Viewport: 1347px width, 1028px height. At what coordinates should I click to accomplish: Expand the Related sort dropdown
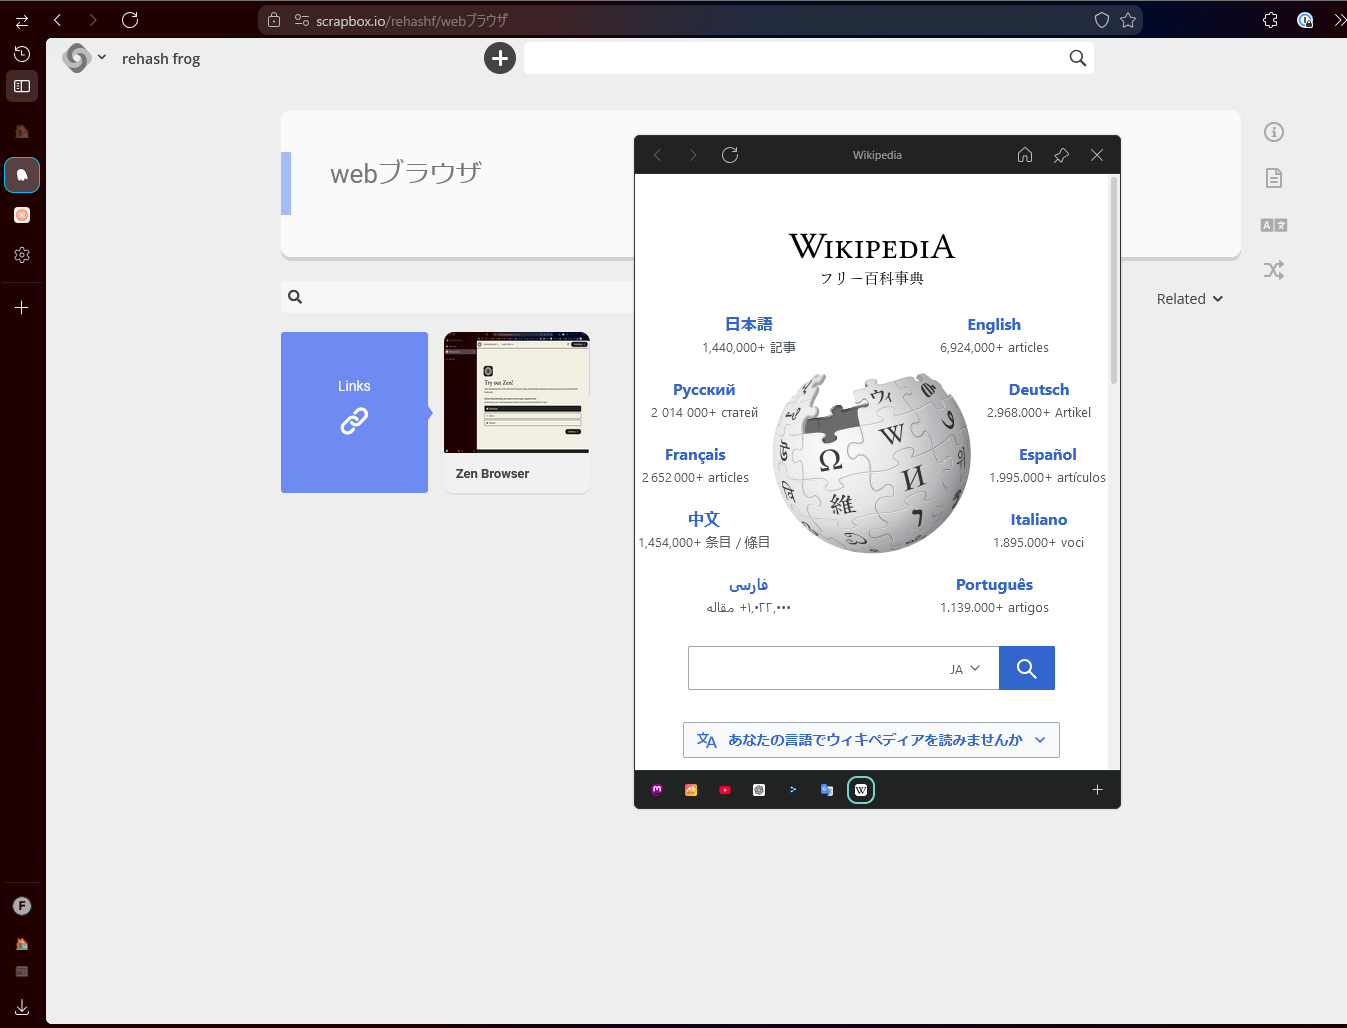click(1190, 299)
